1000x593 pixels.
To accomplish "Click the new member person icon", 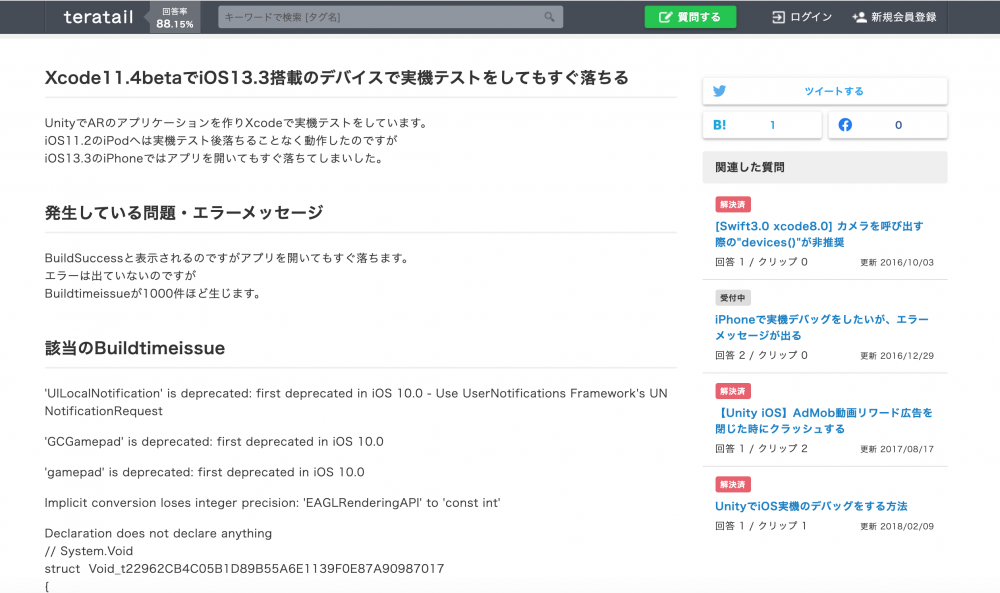I will point(859,17).
